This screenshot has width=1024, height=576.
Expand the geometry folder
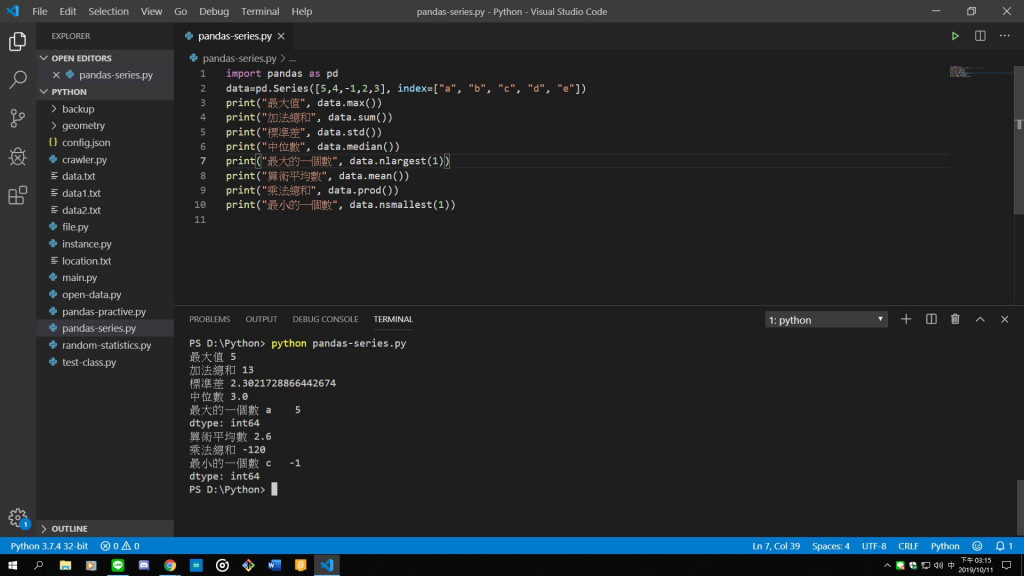pos(105,125)
